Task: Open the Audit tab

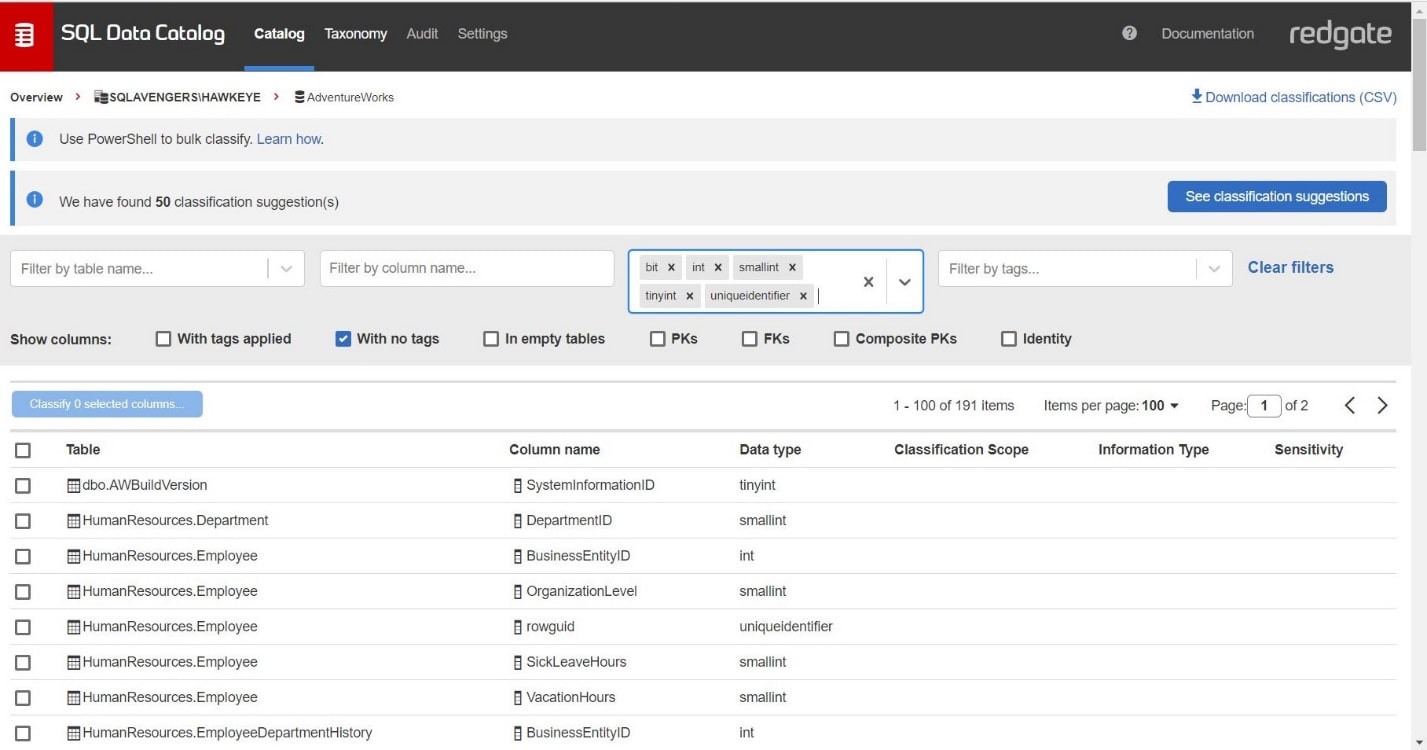Action: [422, 34]
